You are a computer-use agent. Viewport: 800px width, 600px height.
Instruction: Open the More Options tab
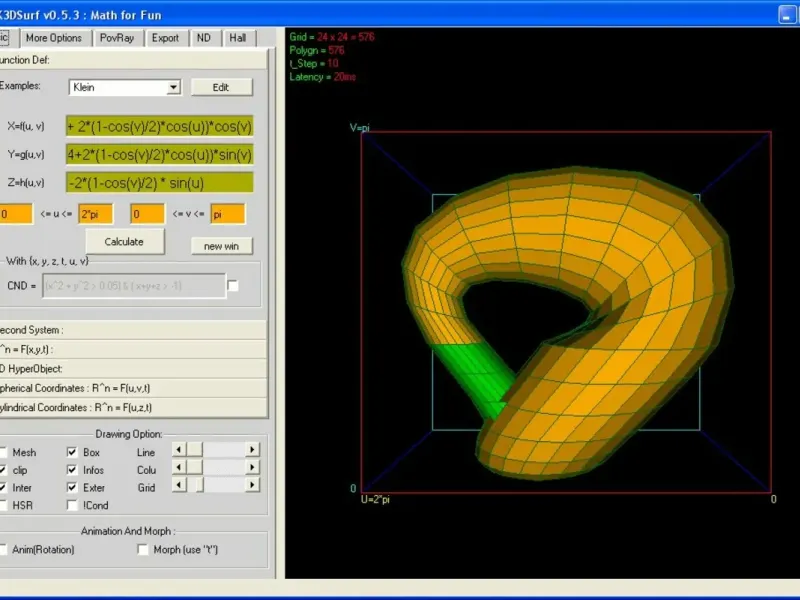point(54,38)
